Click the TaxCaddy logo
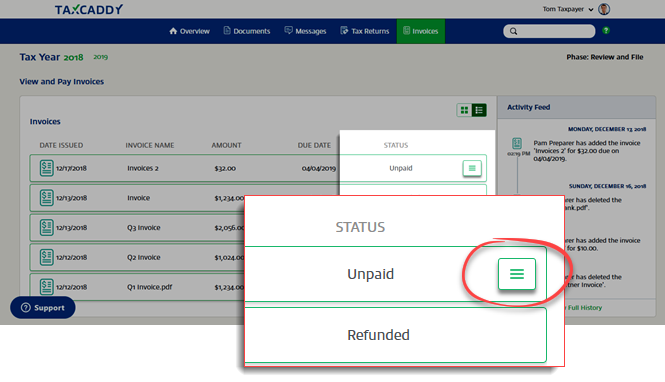This screenshot has height=382, width=665. (x=89, y=9)
